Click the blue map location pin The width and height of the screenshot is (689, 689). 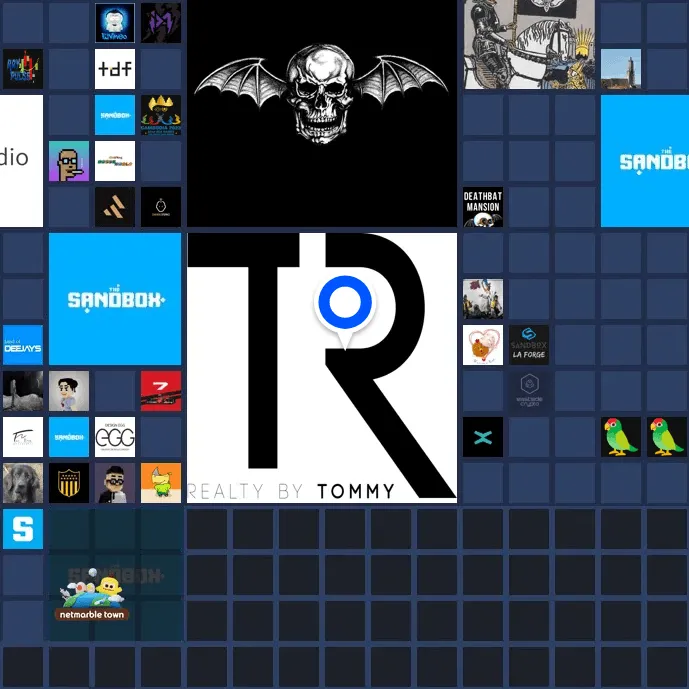(345, 312)
